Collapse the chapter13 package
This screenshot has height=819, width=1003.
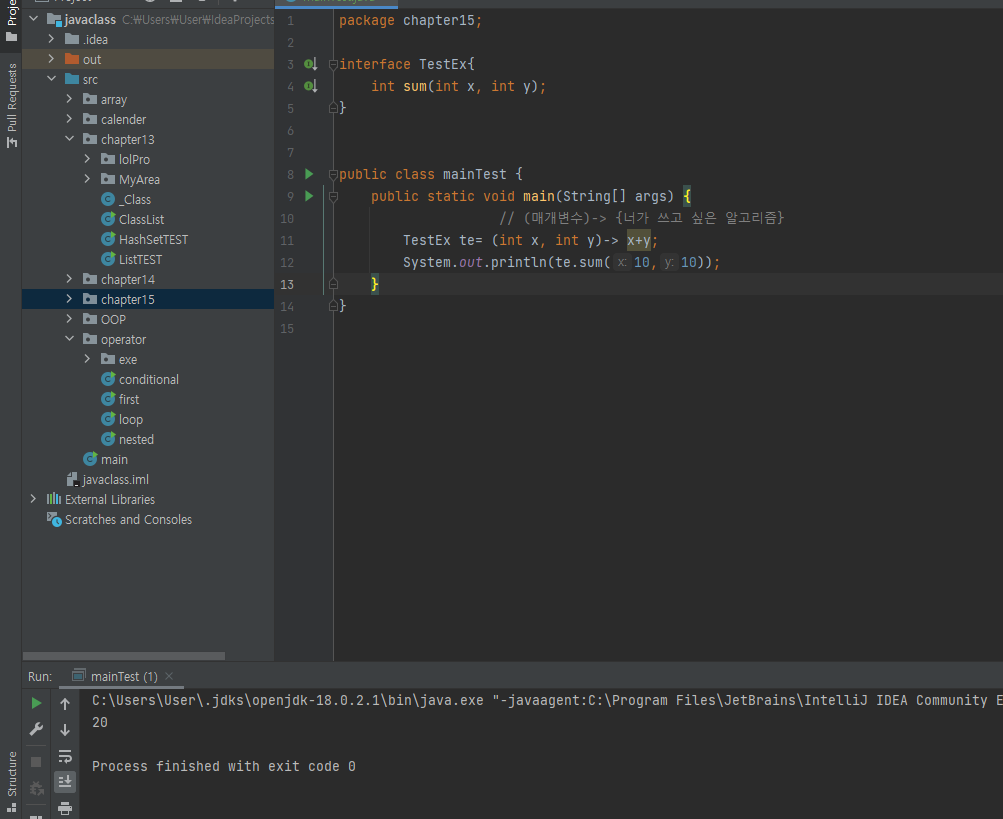[70, 139]
